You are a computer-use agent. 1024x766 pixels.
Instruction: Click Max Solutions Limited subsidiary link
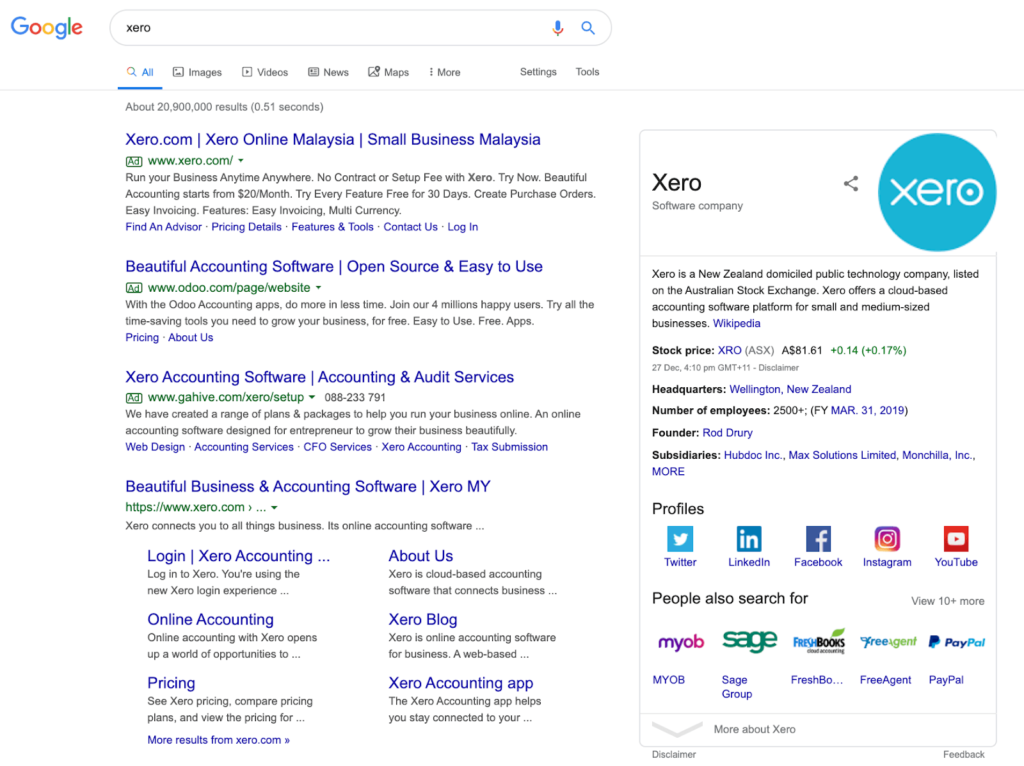pyautogui.click(x=842, y=455)
